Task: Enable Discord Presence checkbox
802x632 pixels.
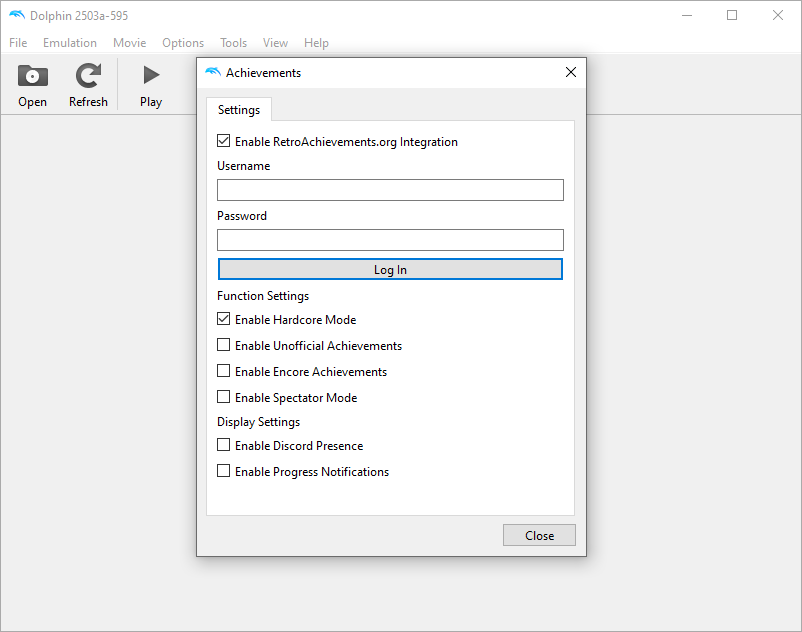Action: click(x=224, y=446)
